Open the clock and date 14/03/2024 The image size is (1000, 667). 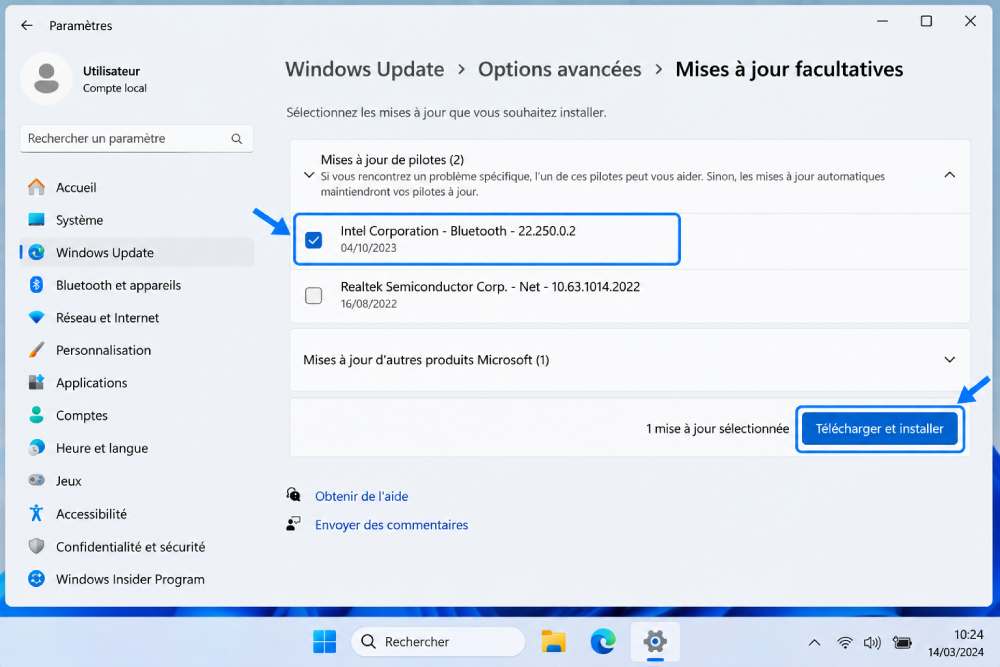[956, 643]
